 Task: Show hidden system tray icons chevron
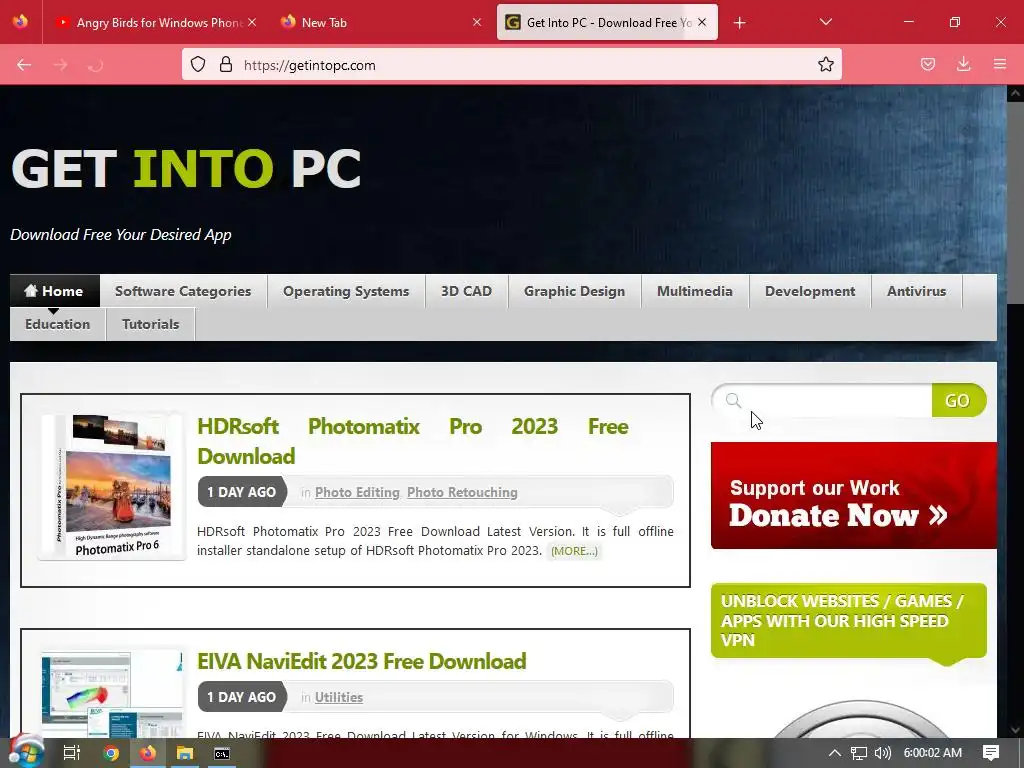[834, 752]
